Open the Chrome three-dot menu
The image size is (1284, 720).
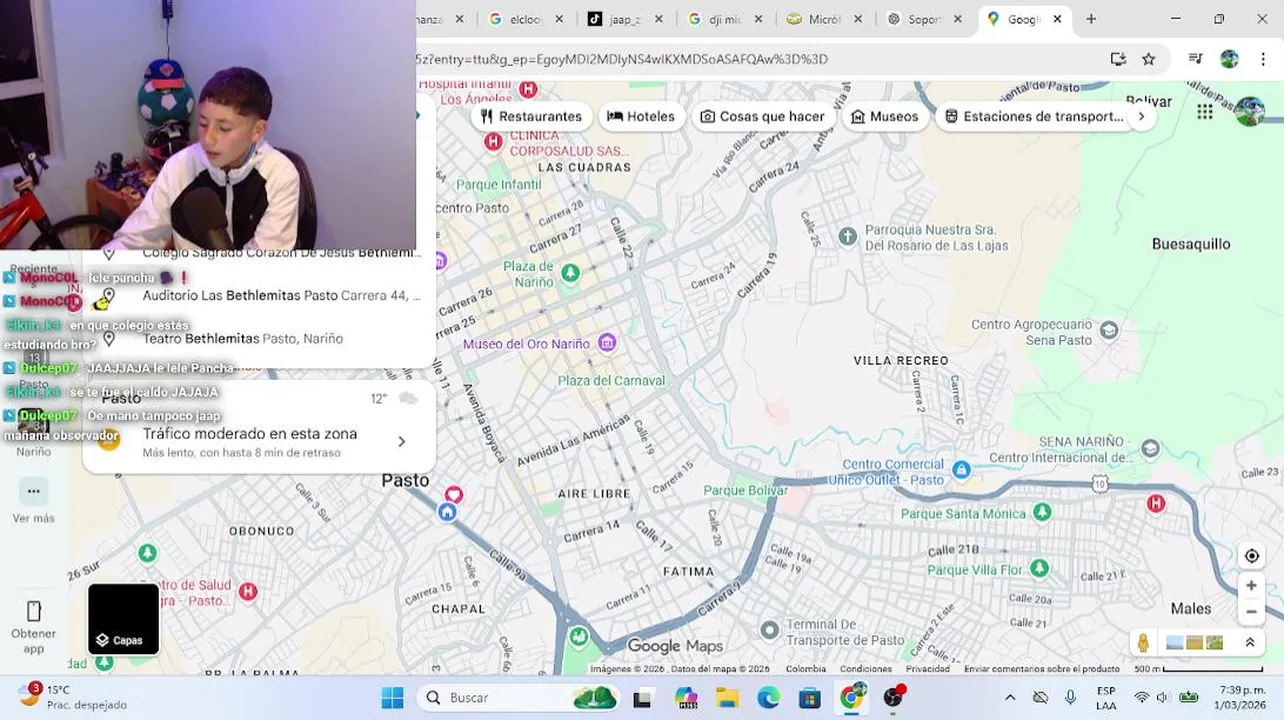1262,59
